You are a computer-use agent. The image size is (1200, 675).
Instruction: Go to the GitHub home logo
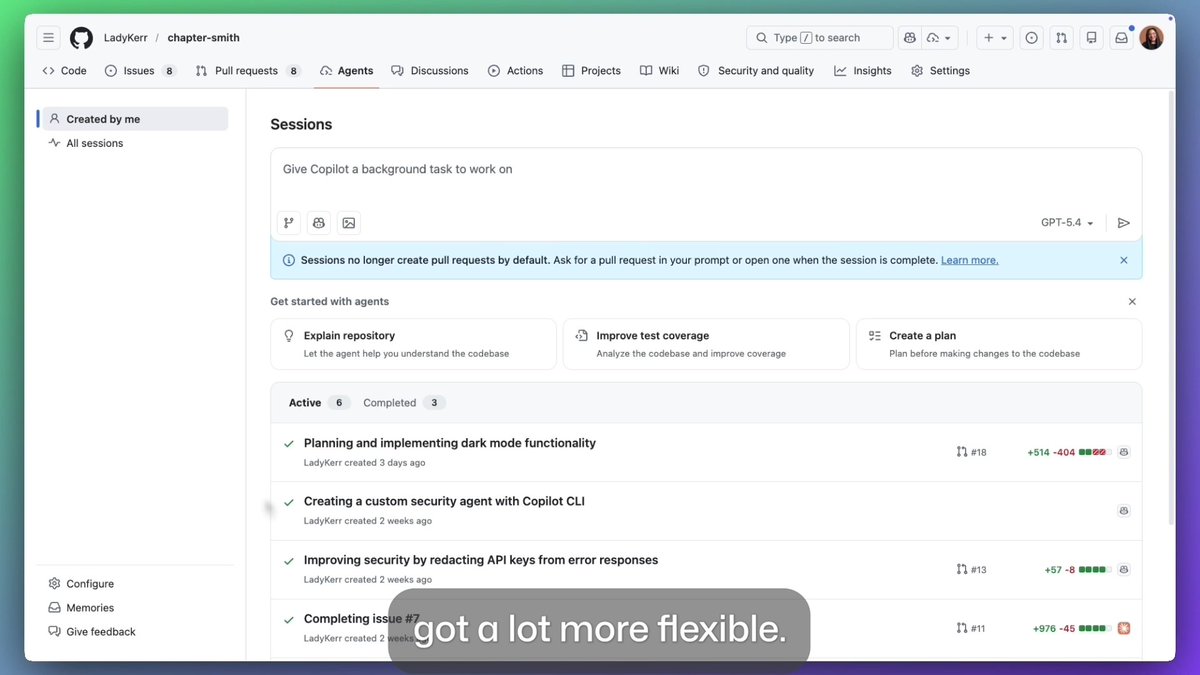[81, 38]
